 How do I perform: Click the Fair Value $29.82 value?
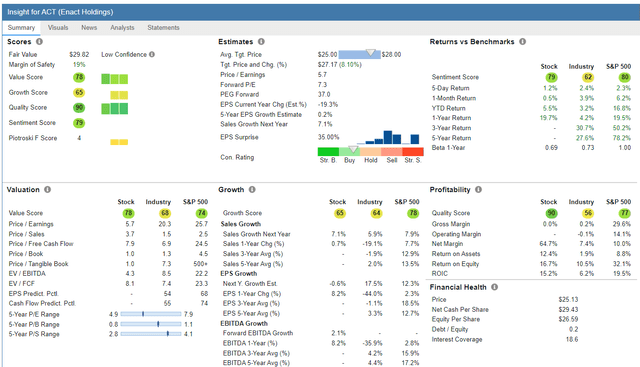point(79,54)
